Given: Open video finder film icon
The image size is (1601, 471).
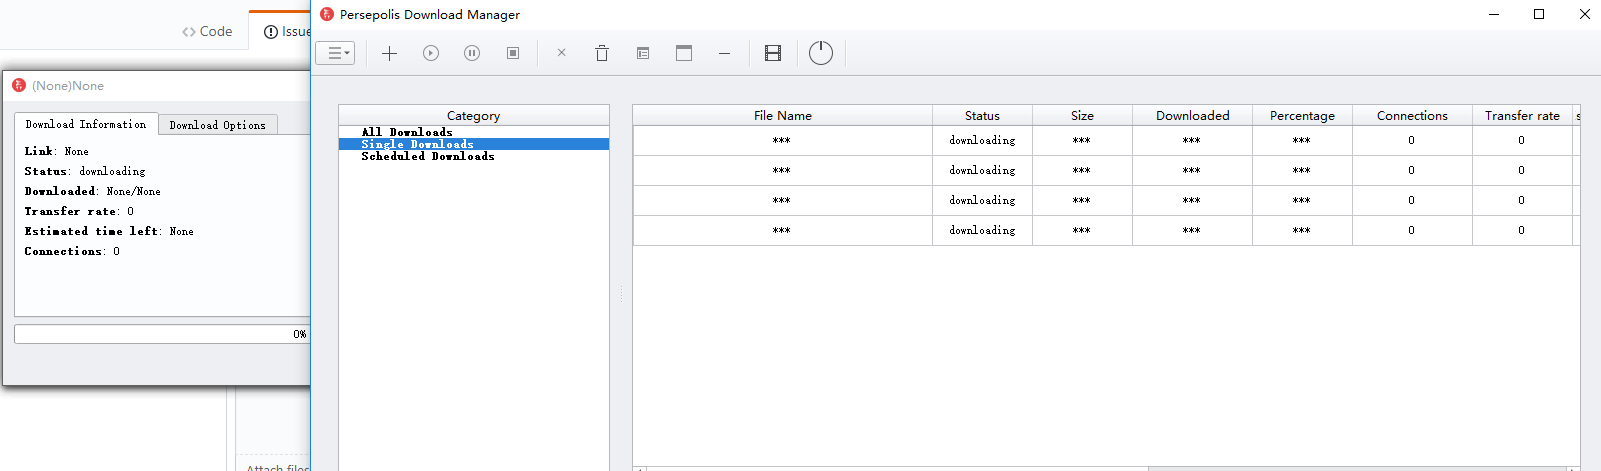Looking at the screenshot, I should (773, 53).
